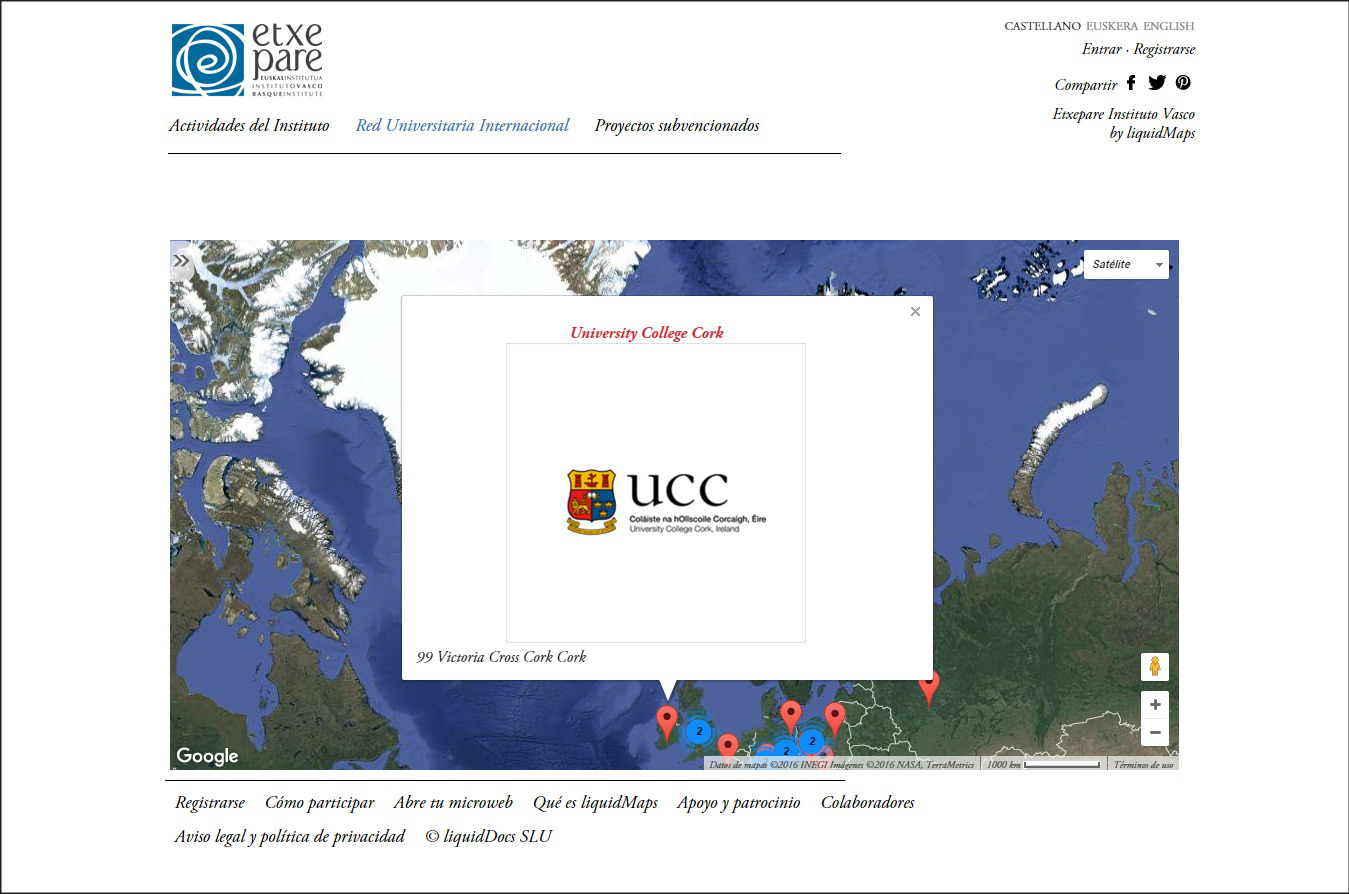The height and width of the screenshot is (894, 1349).
Task: Click the red marker over Ireland
Action: (x=666, y=721)
